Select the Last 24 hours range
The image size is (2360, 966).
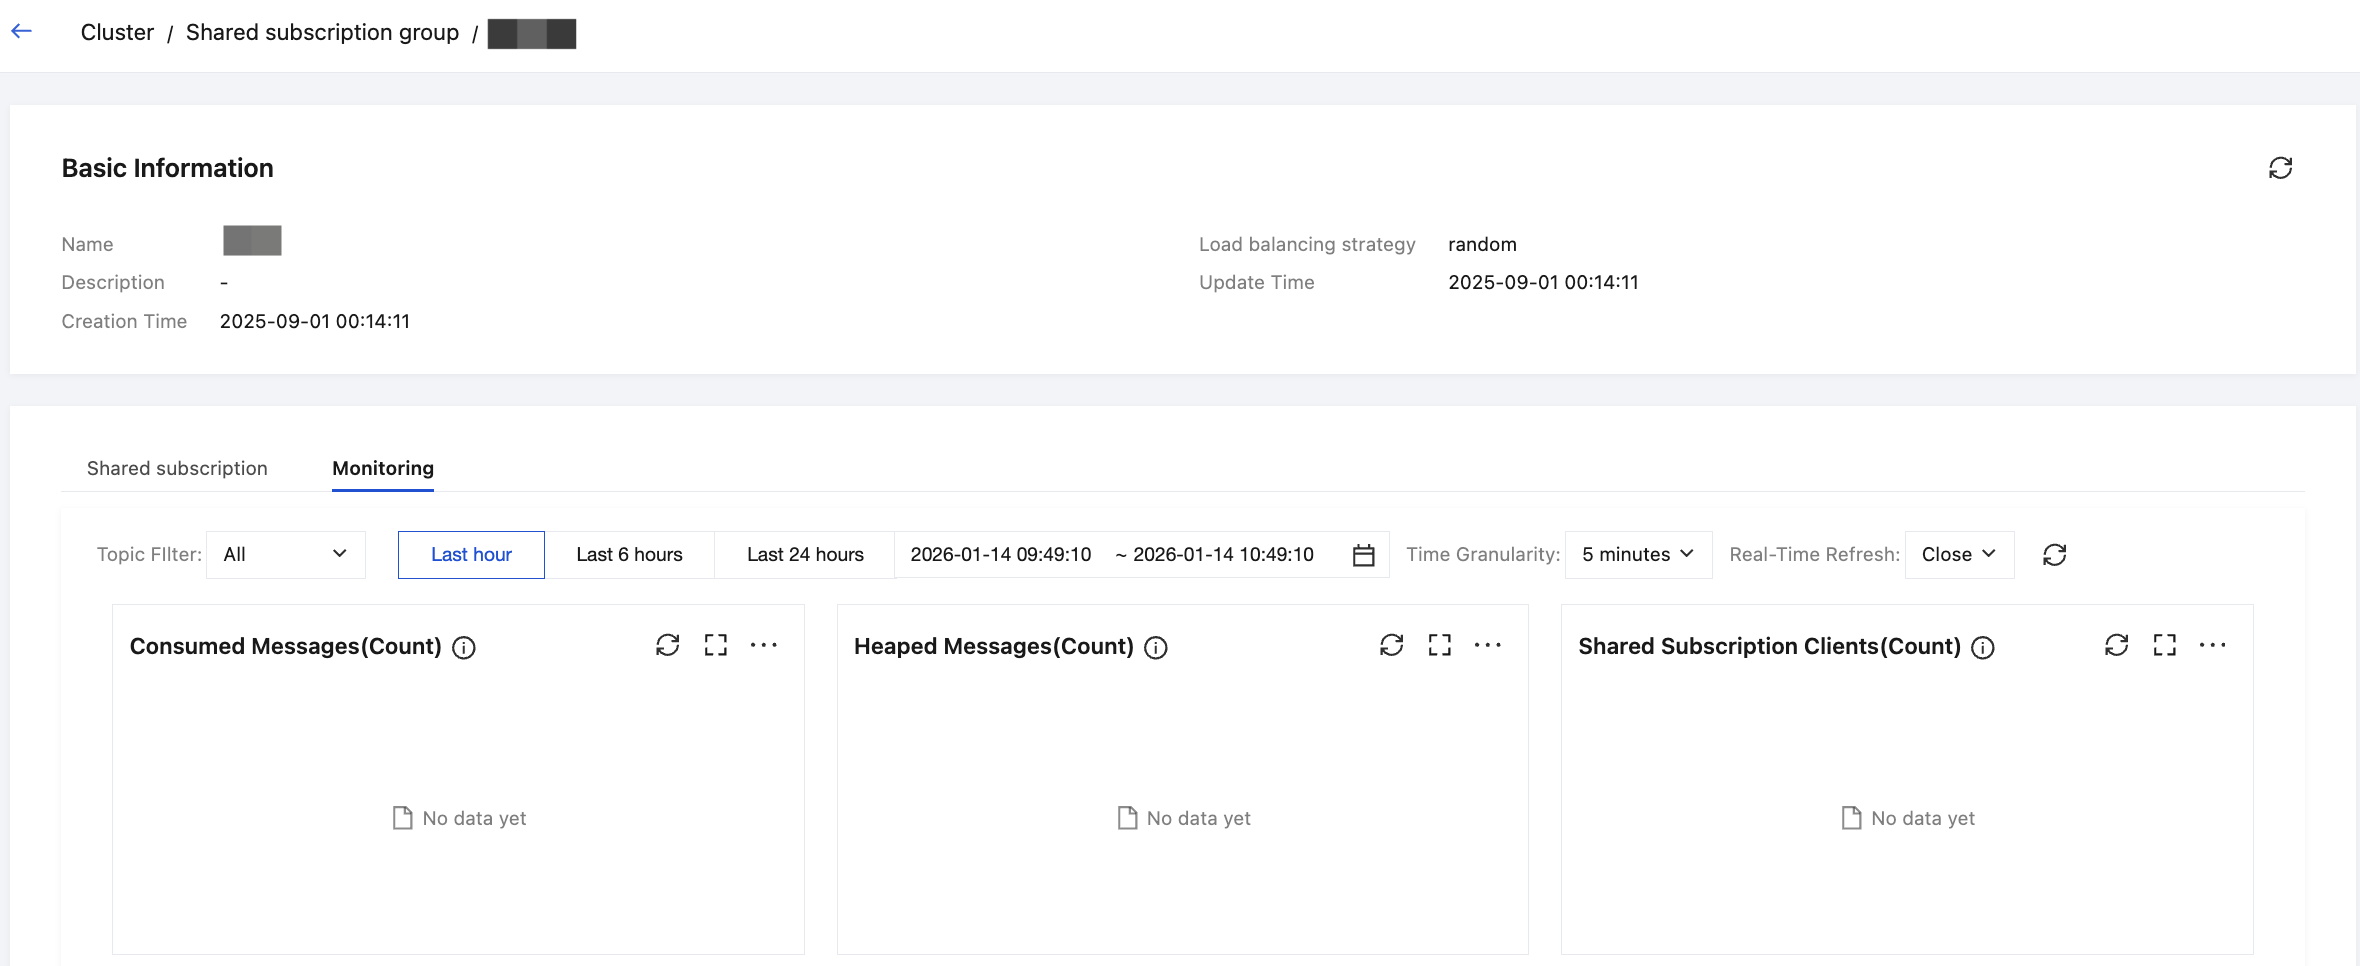pyautogui.click(x=805, y=555)
